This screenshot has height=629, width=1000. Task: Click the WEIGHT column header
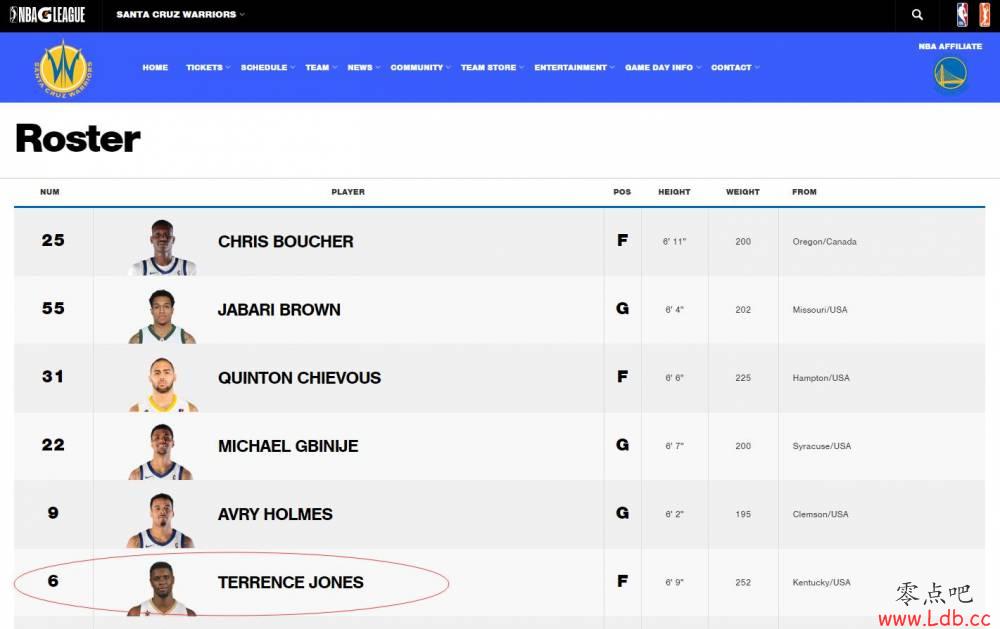click(x=743, y=192)
